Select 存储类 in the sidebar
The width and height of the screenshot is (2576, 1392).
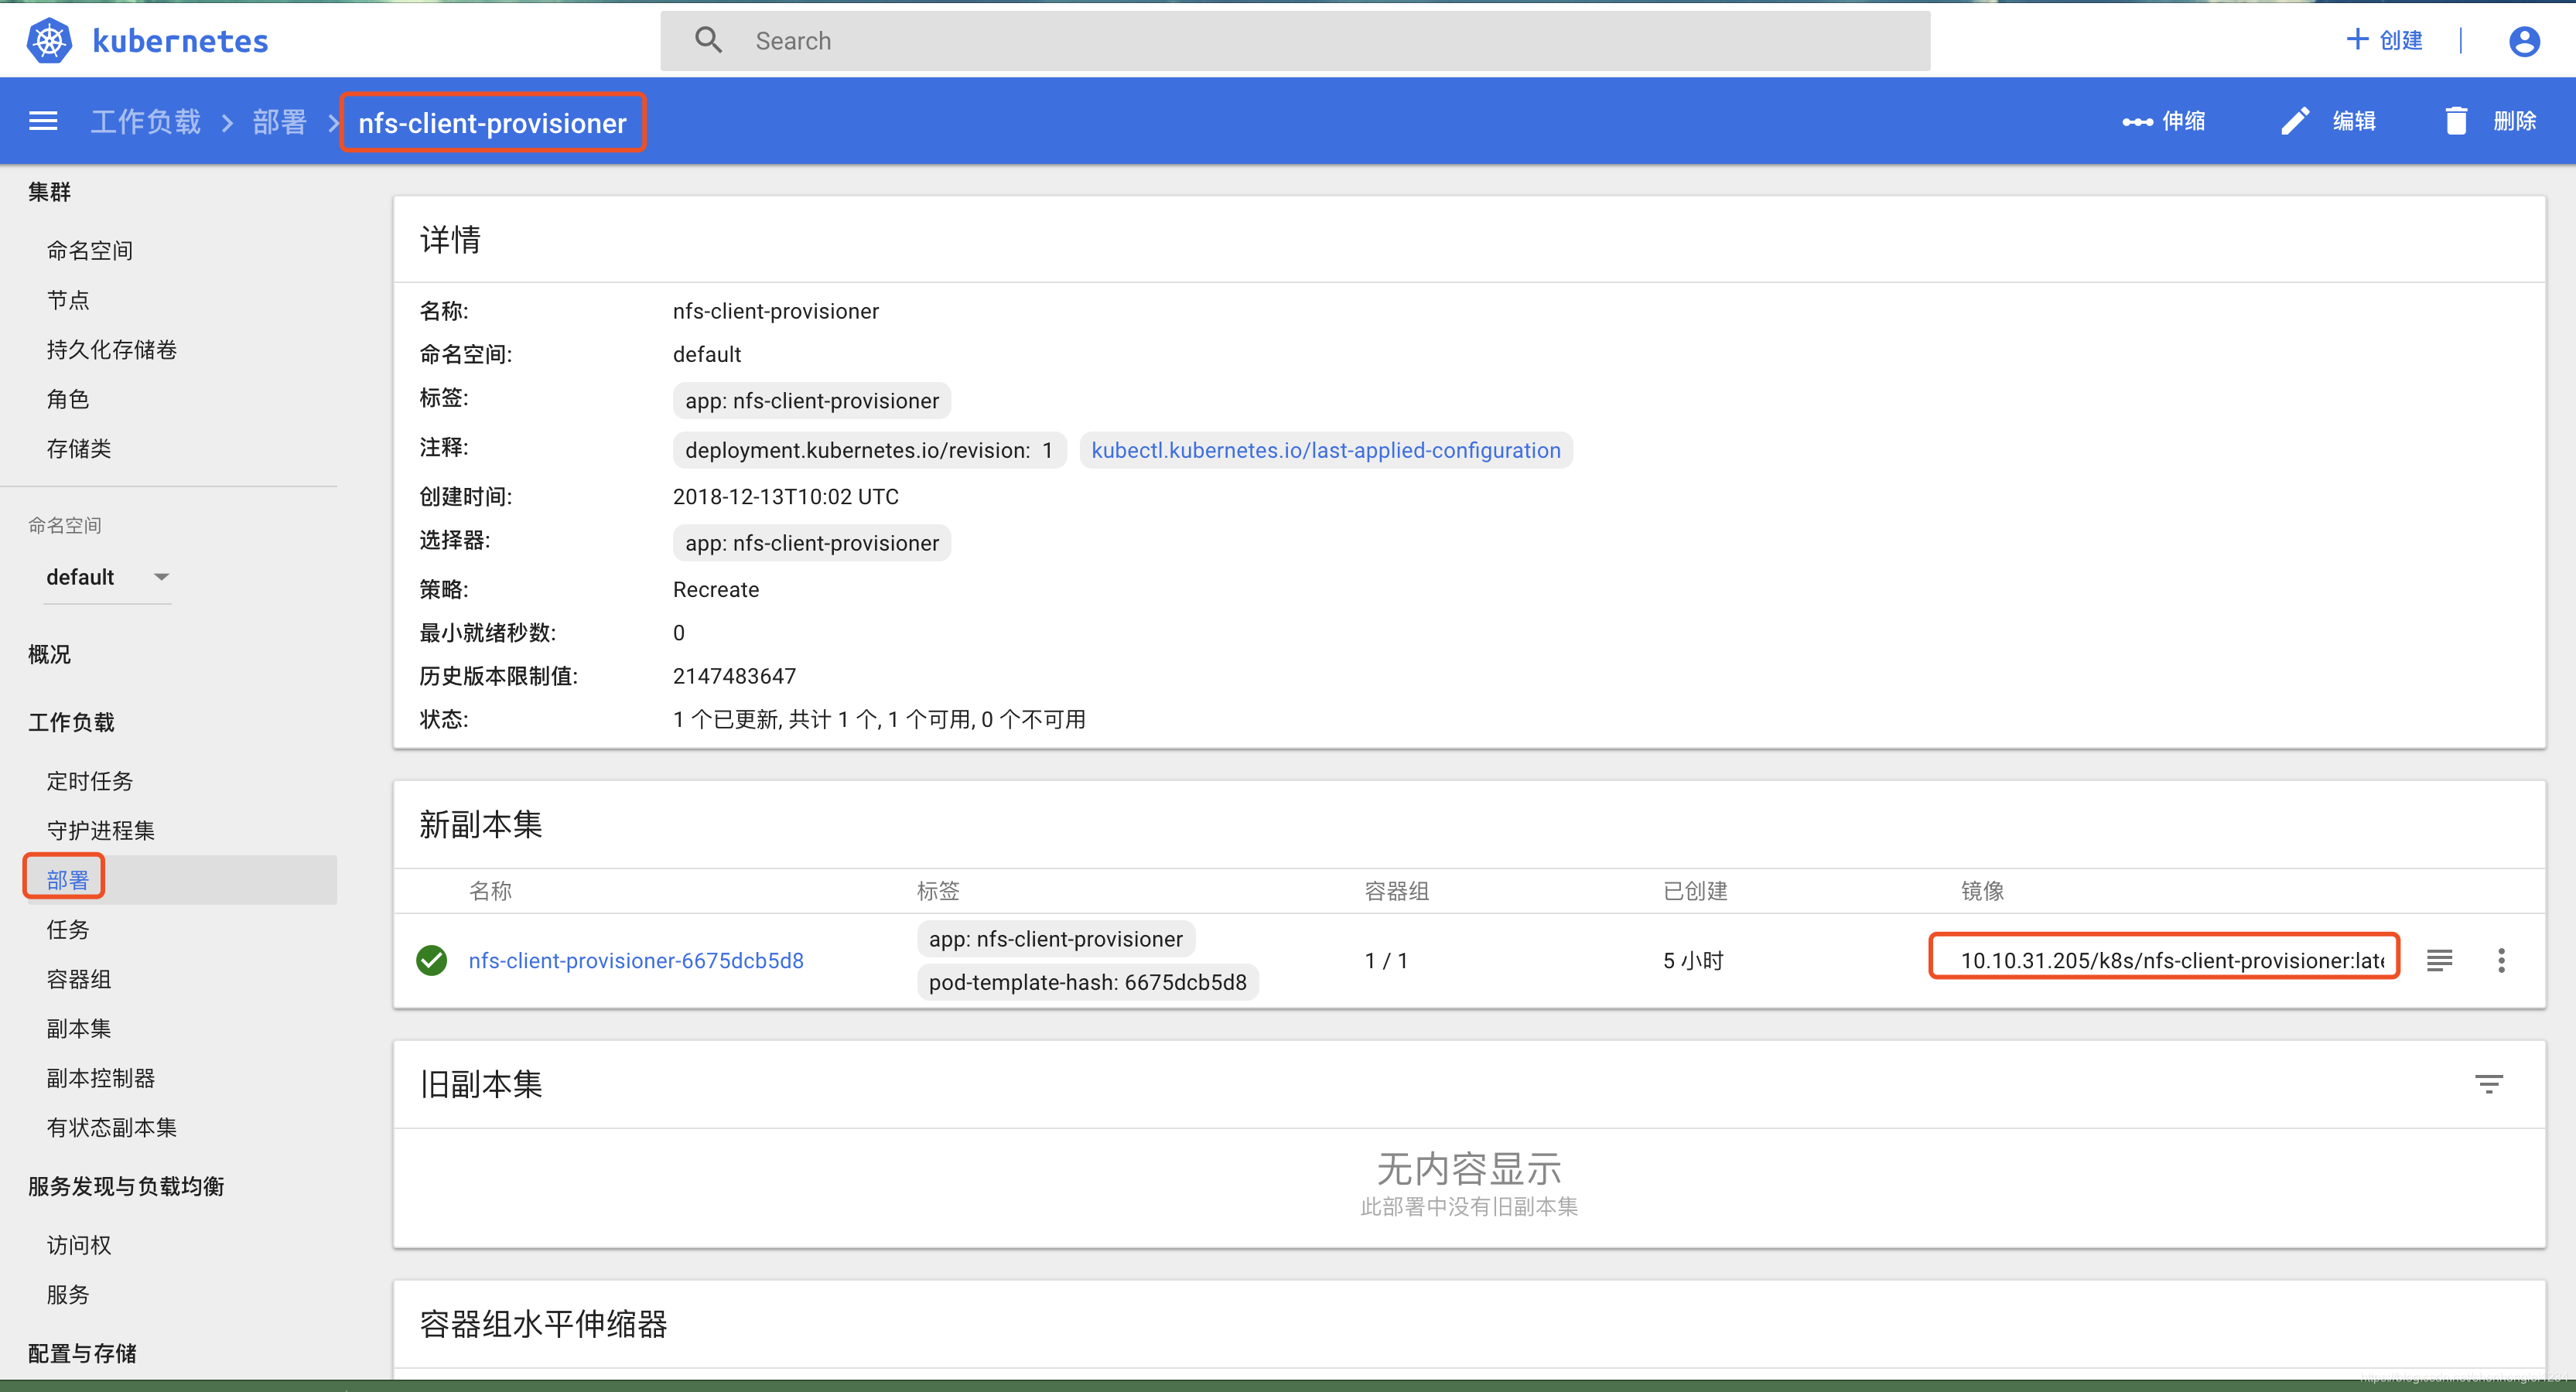[79, 449]
